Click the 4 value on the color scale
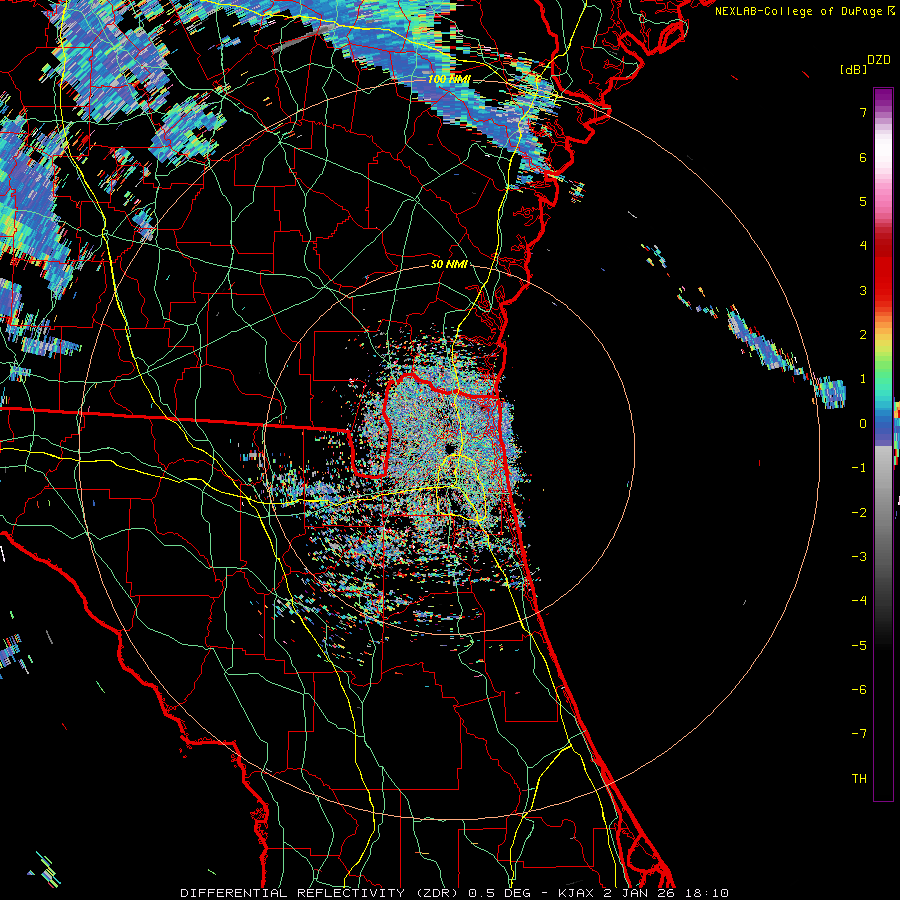This screenshot has height=900, width=900. (863, 246)
